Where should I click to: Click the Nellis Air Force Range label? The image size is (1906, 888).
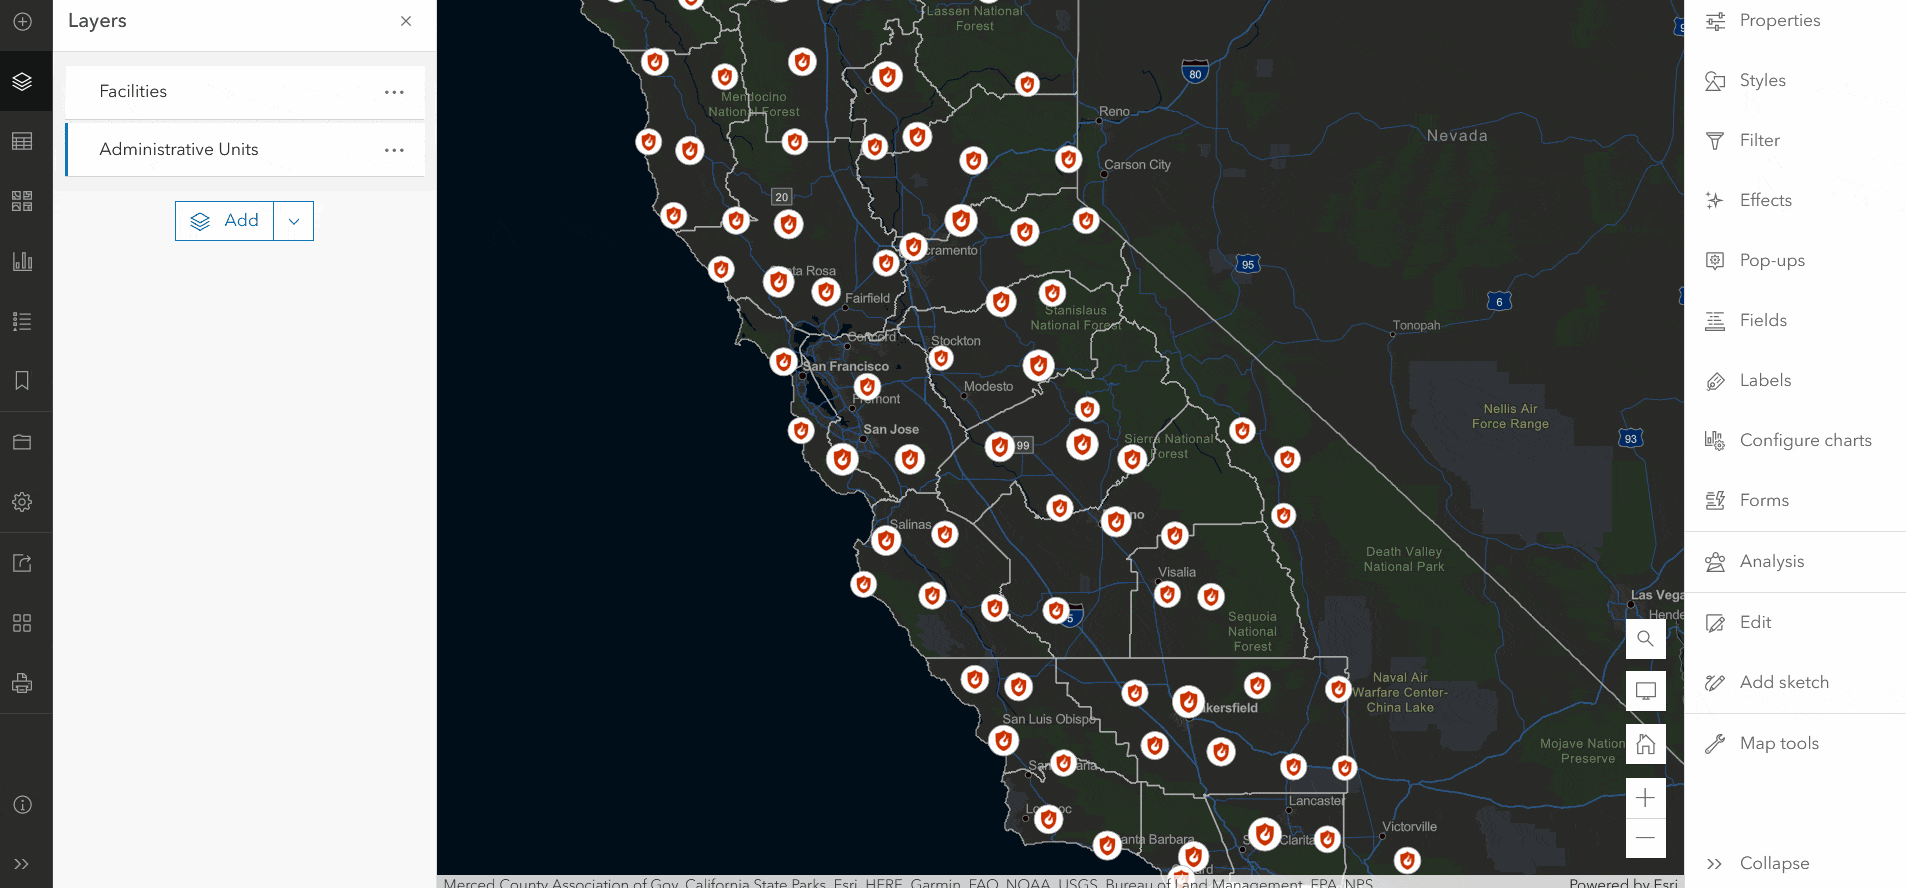pos(1510,416)
